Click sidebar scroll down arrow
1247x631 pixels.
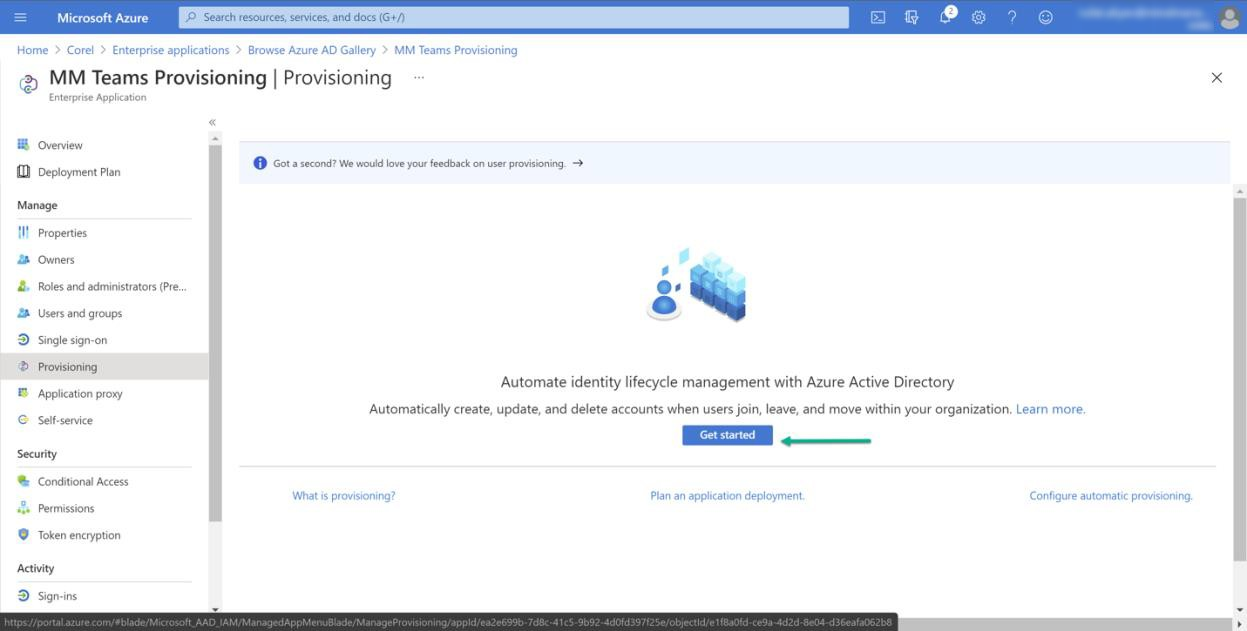tap(215, 609)
